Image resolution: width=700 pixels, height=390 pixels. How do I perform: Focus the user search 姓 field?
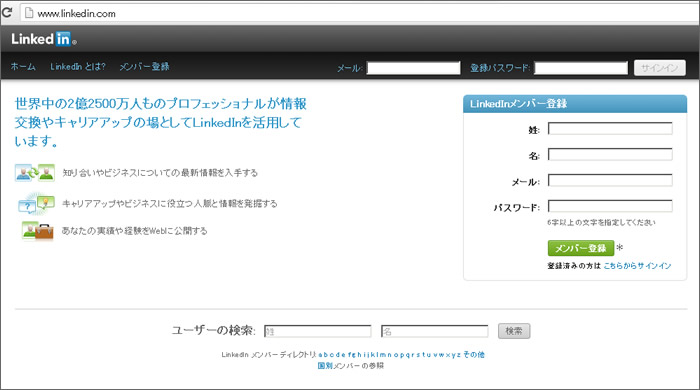tap(317, 331)
